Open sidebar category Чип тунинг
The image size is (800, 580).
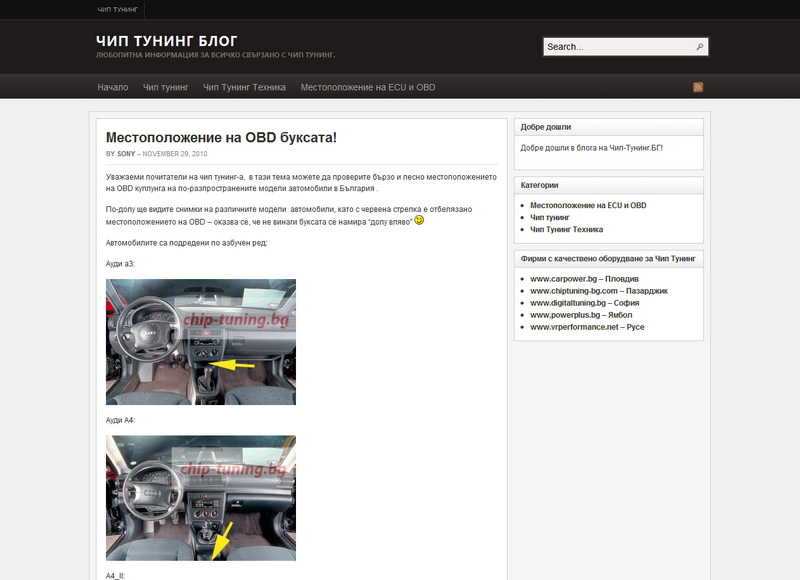(x=550, y=217)
